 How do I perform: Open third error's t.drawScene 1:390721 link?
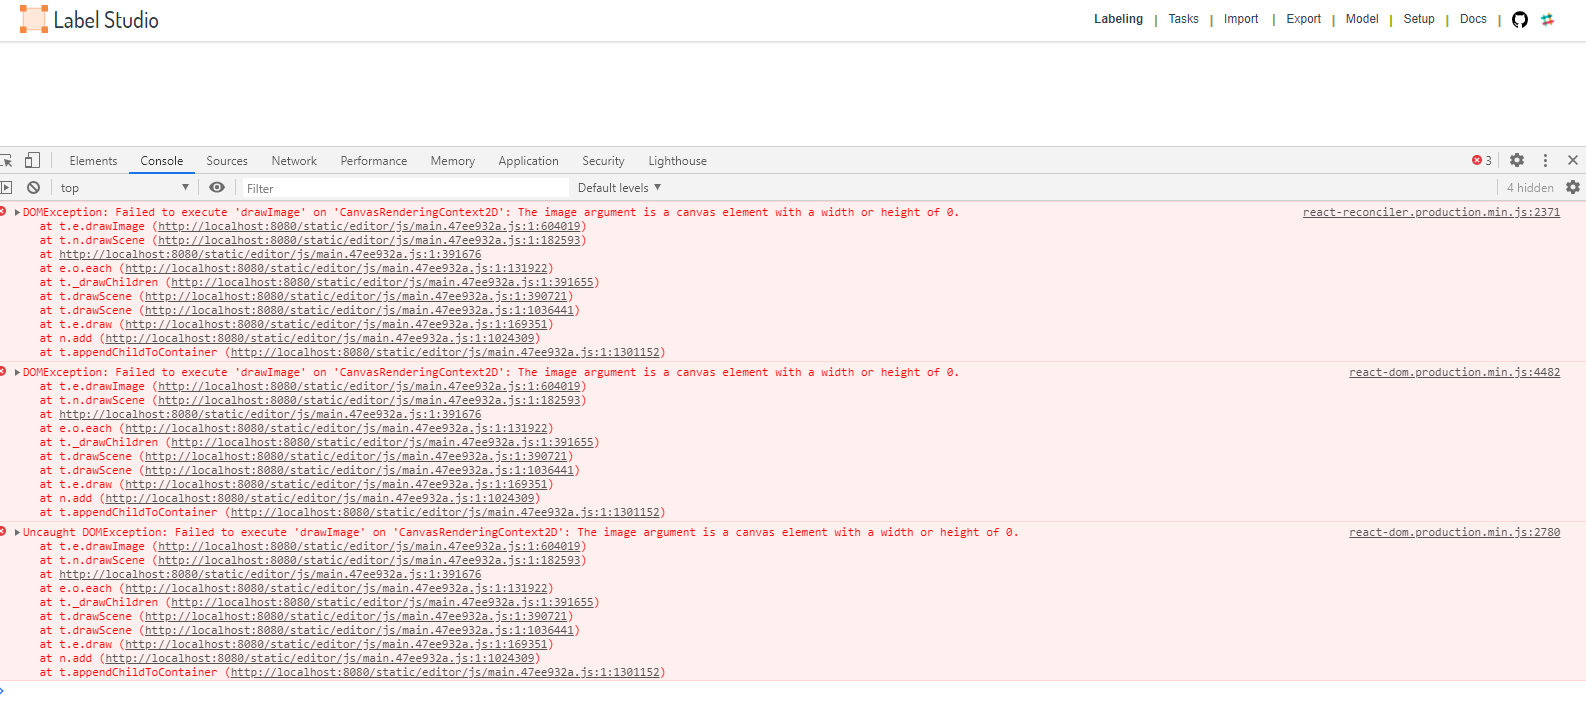pos(356,616)
